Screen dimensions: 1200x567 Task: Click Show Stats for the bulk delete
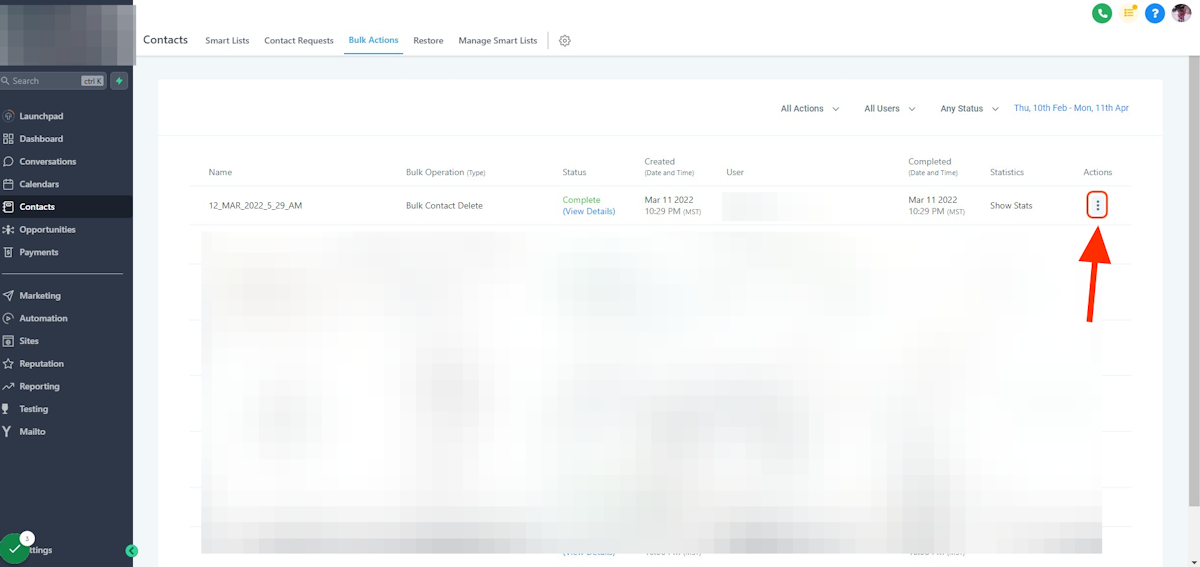1011,206
